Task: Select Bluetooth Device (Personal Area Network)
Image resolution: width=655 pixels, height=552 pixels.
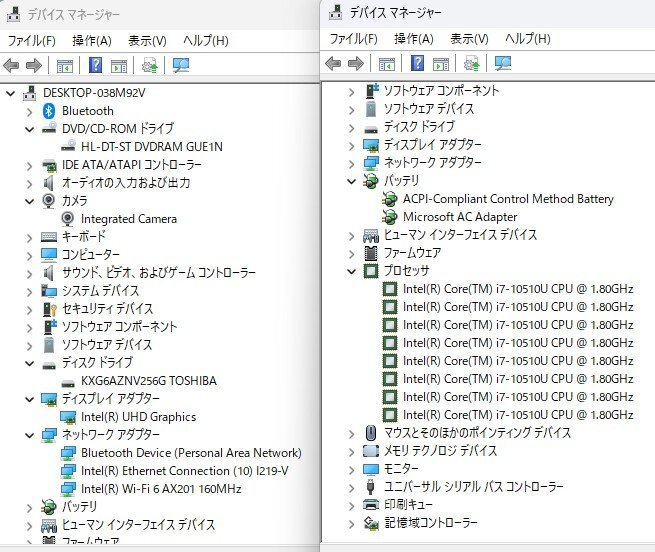Action: [x=191, y=453]
